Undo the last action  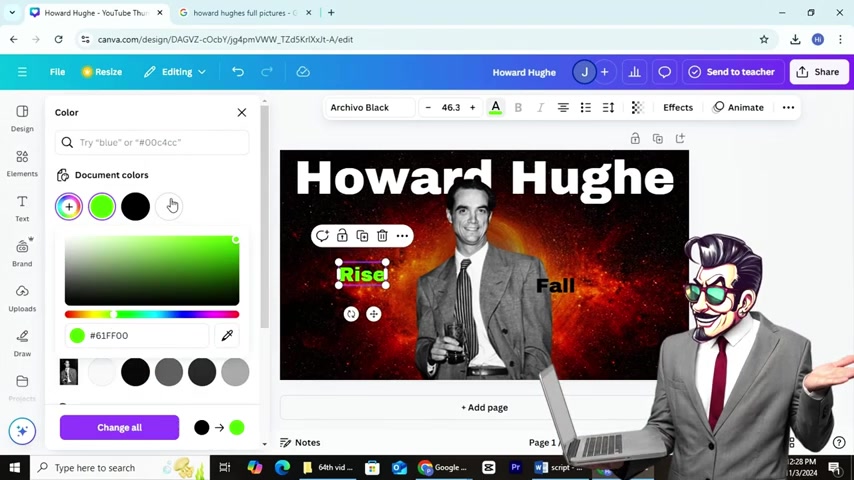point(238,72)
